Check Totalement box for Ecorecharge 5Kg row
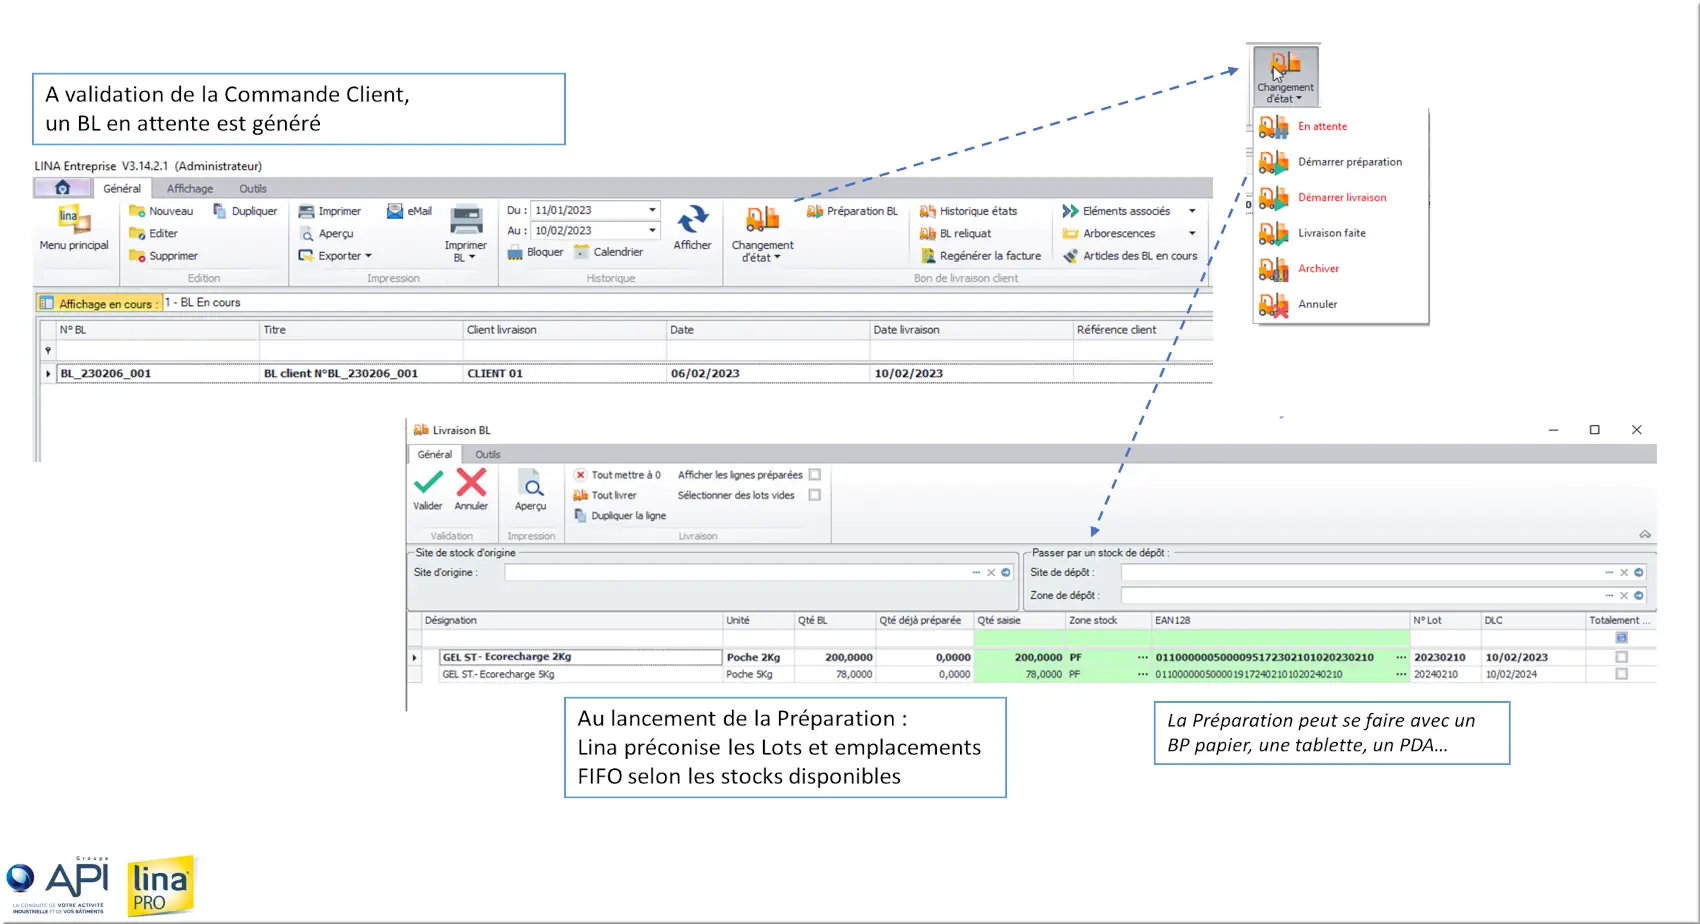 coord(1621,674)
